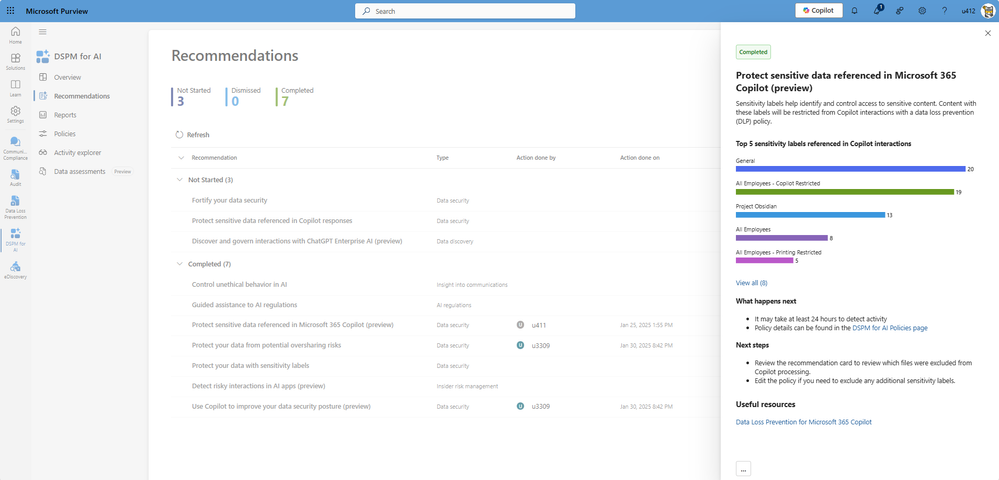Screen dimensions: 999x480
Task: Open Learn in the left rail
Action: click(15, 88)
